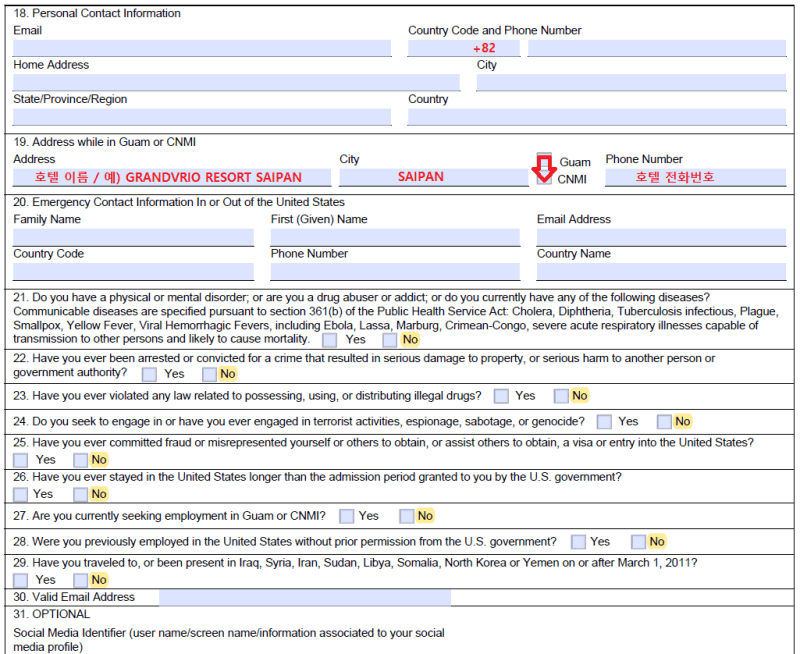
Task: Click the emergency contact Country Code field
Action: [133, 271]
